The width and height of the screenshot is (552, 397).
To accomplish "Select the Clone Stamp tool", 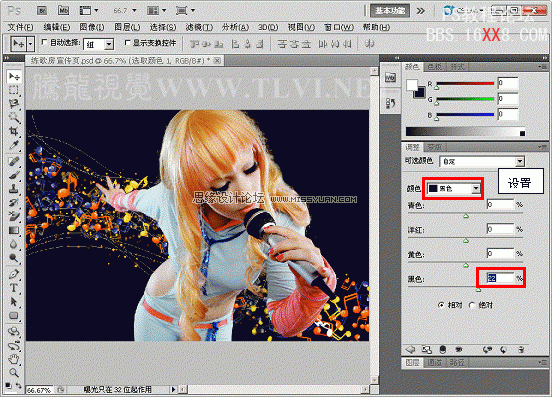I will coord(14,189).
